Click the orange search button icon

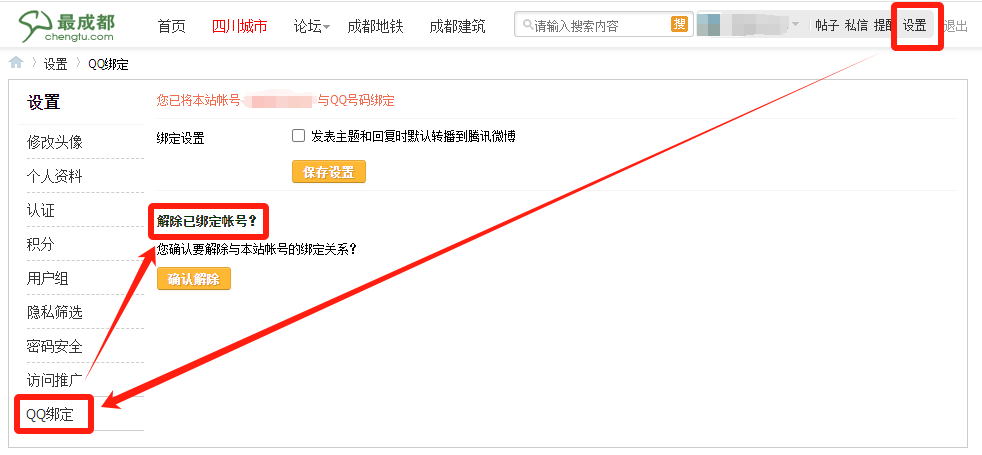point(679,25)
